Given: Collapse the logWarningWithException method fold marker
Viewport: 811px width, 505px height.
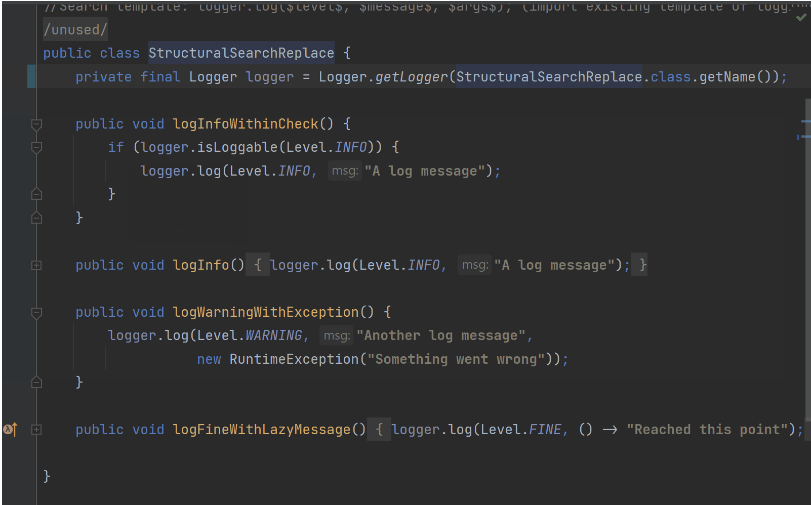Looking at the screenshot, I should [36, 313].
